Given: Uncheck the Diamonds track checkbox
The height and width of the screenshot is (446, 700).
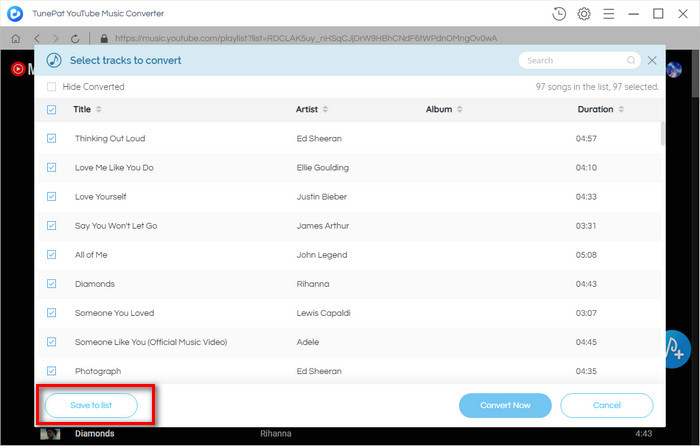Looking at the screenshot, I should [51, 283].
